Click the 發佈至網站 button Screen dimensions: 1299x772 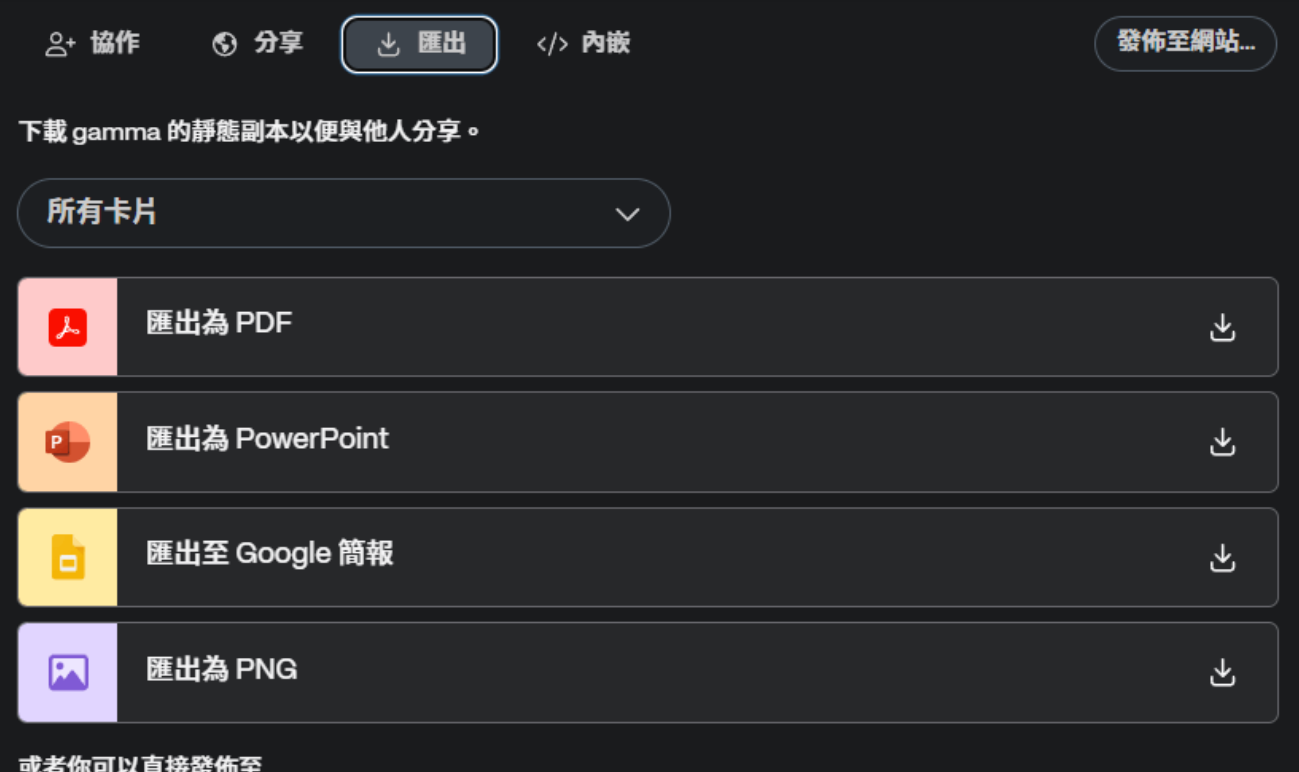point(1185,43)
